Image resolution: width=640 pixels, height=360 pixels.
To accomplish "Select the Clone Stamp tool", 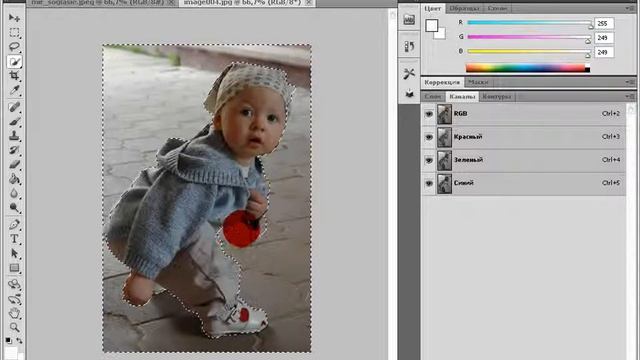I will pos(14,136).
